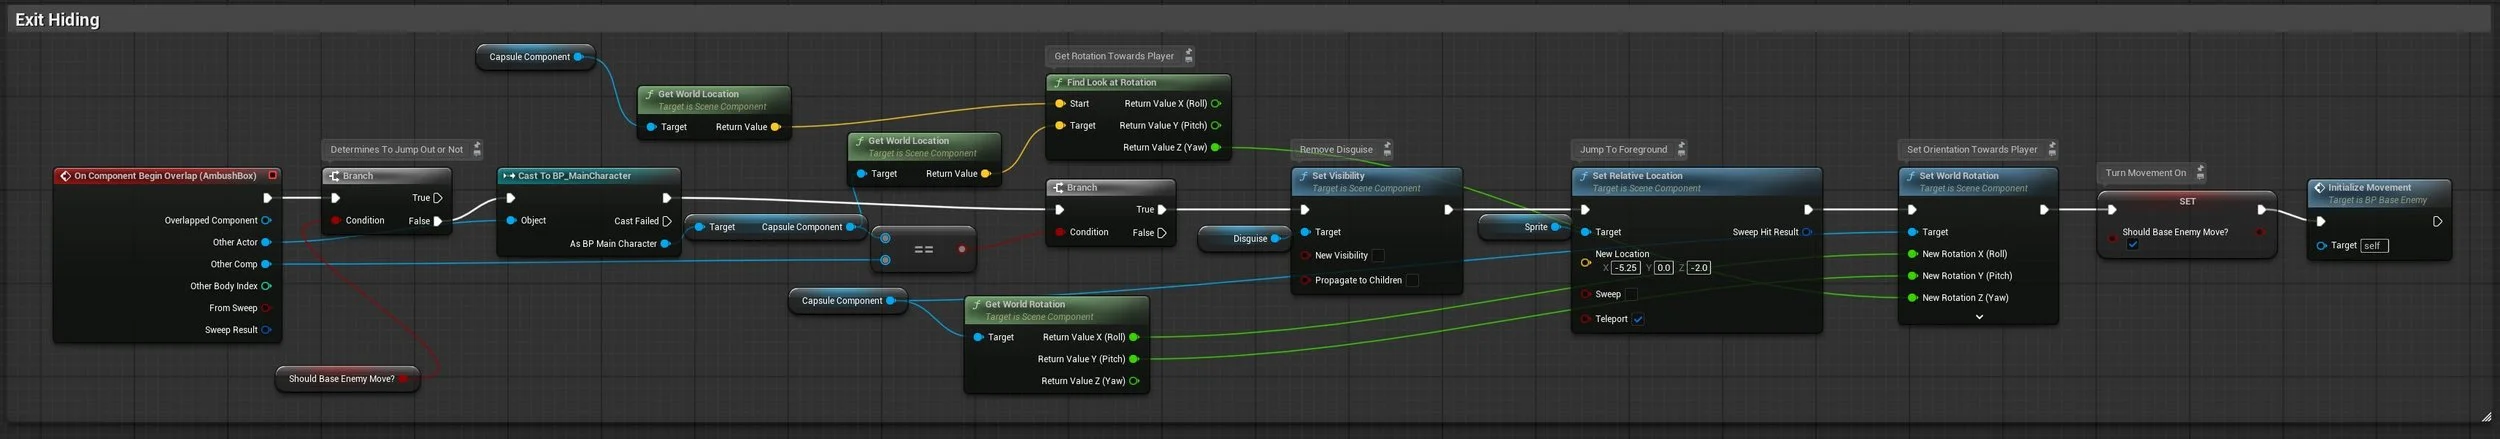Click the cast icon on Cast To BP_MainCharacter
The image size is (2500, 439).
(509, 176)
